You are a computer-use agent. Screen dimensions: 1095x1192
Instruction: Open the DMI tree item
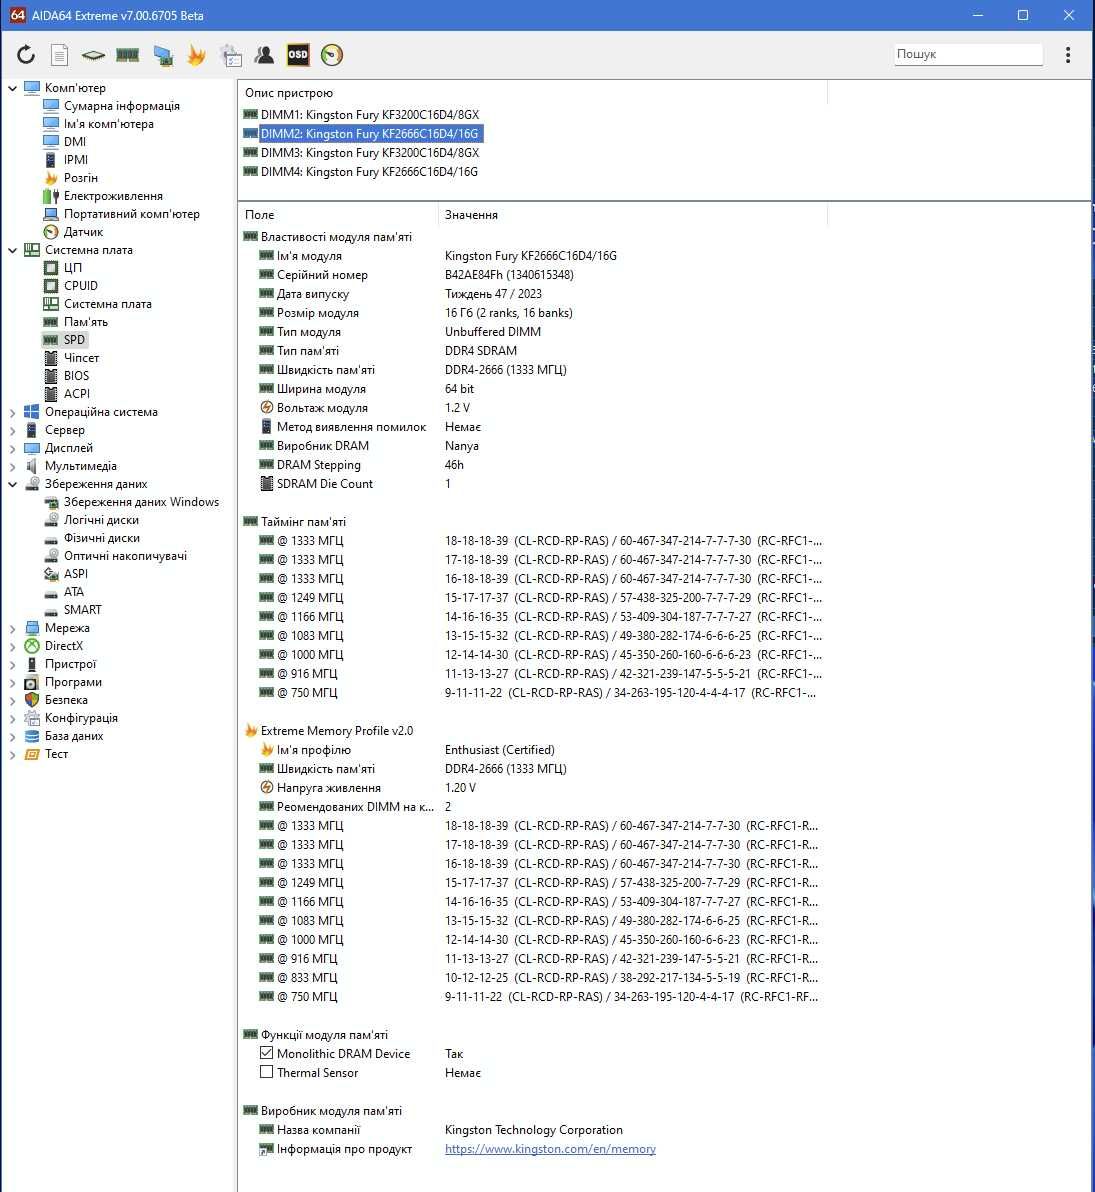(75, 142)
